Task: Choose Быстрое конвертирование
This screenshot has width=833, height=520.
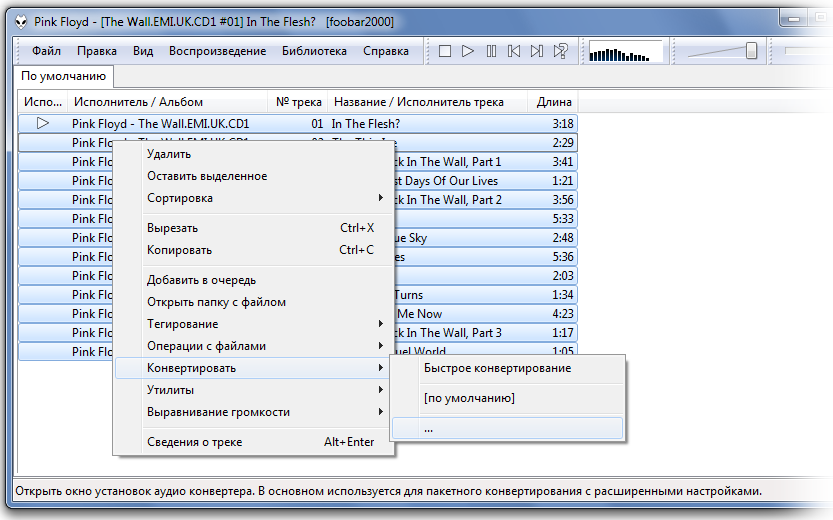Action: click(x=508, y=368)
